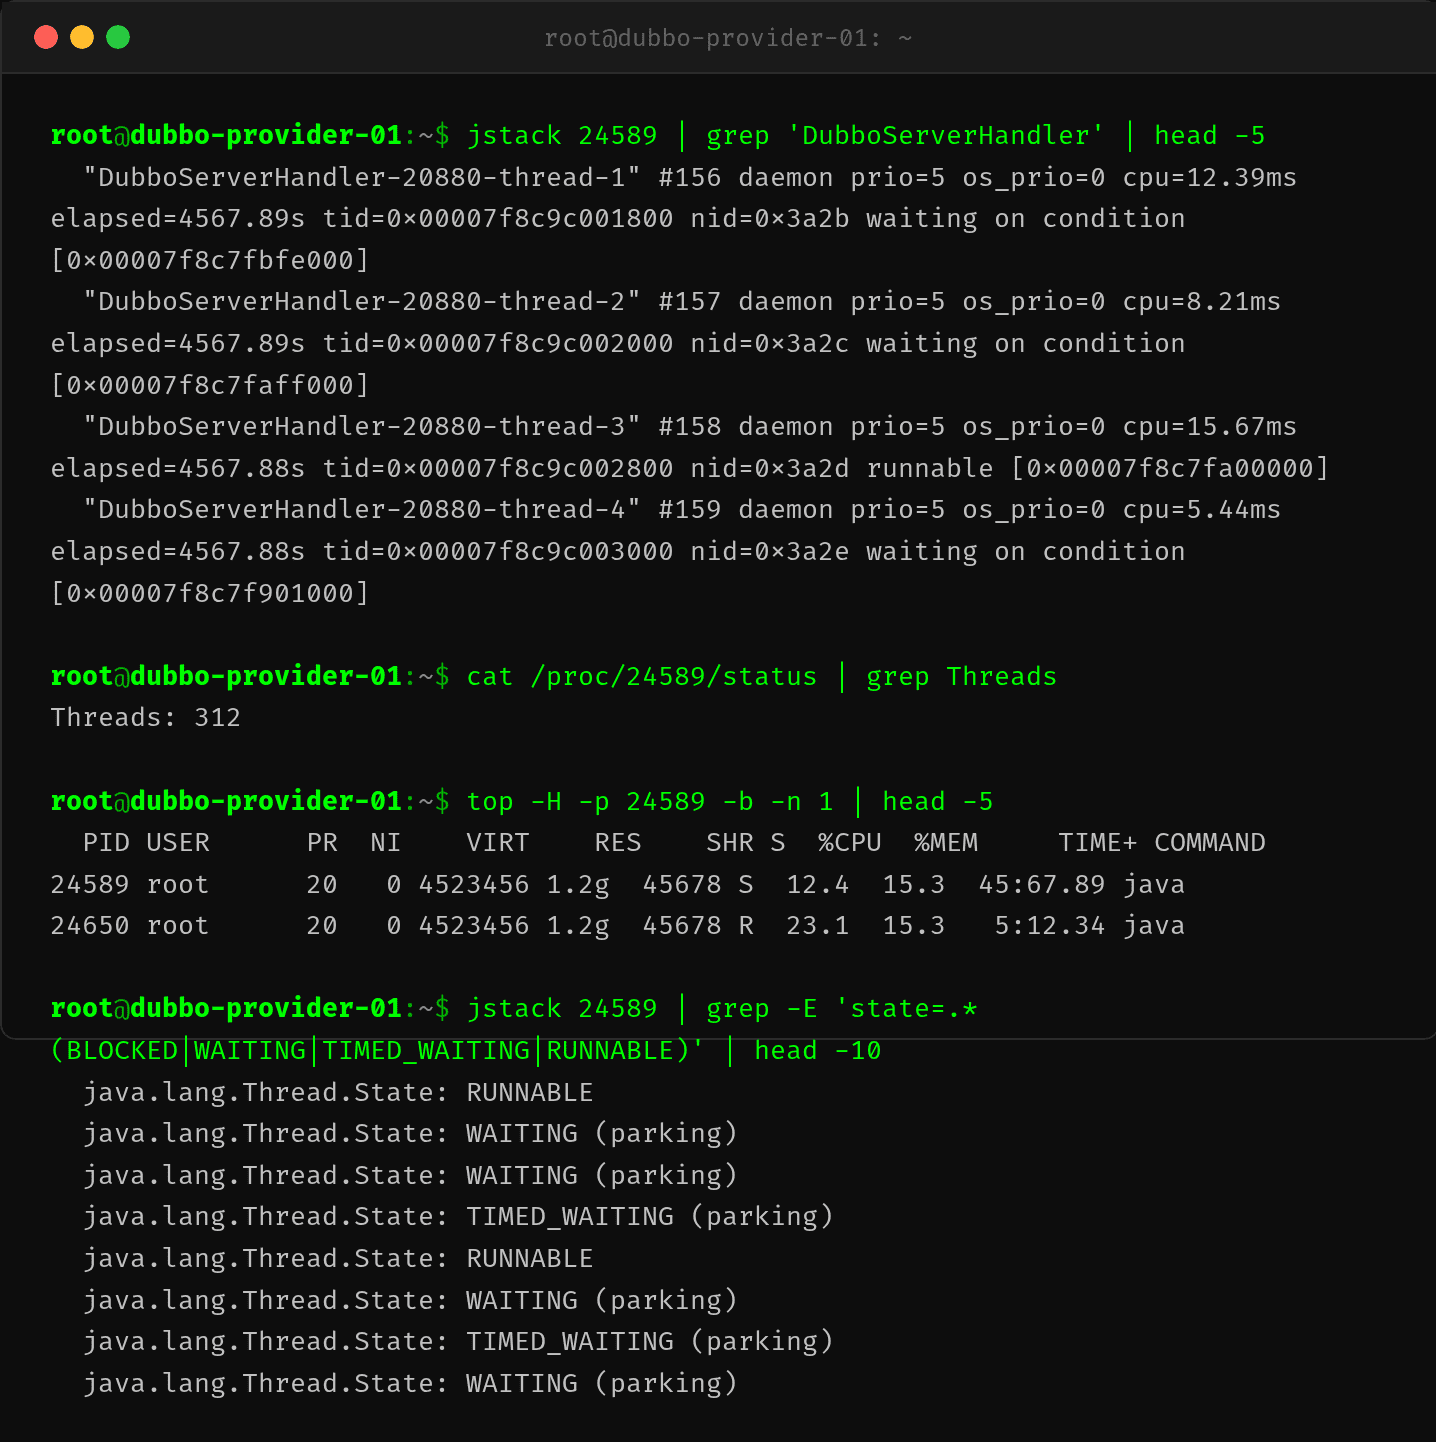
Task: Click 'head -10' in the last command
Action: pyautogui.click(x=818, y=1050)
